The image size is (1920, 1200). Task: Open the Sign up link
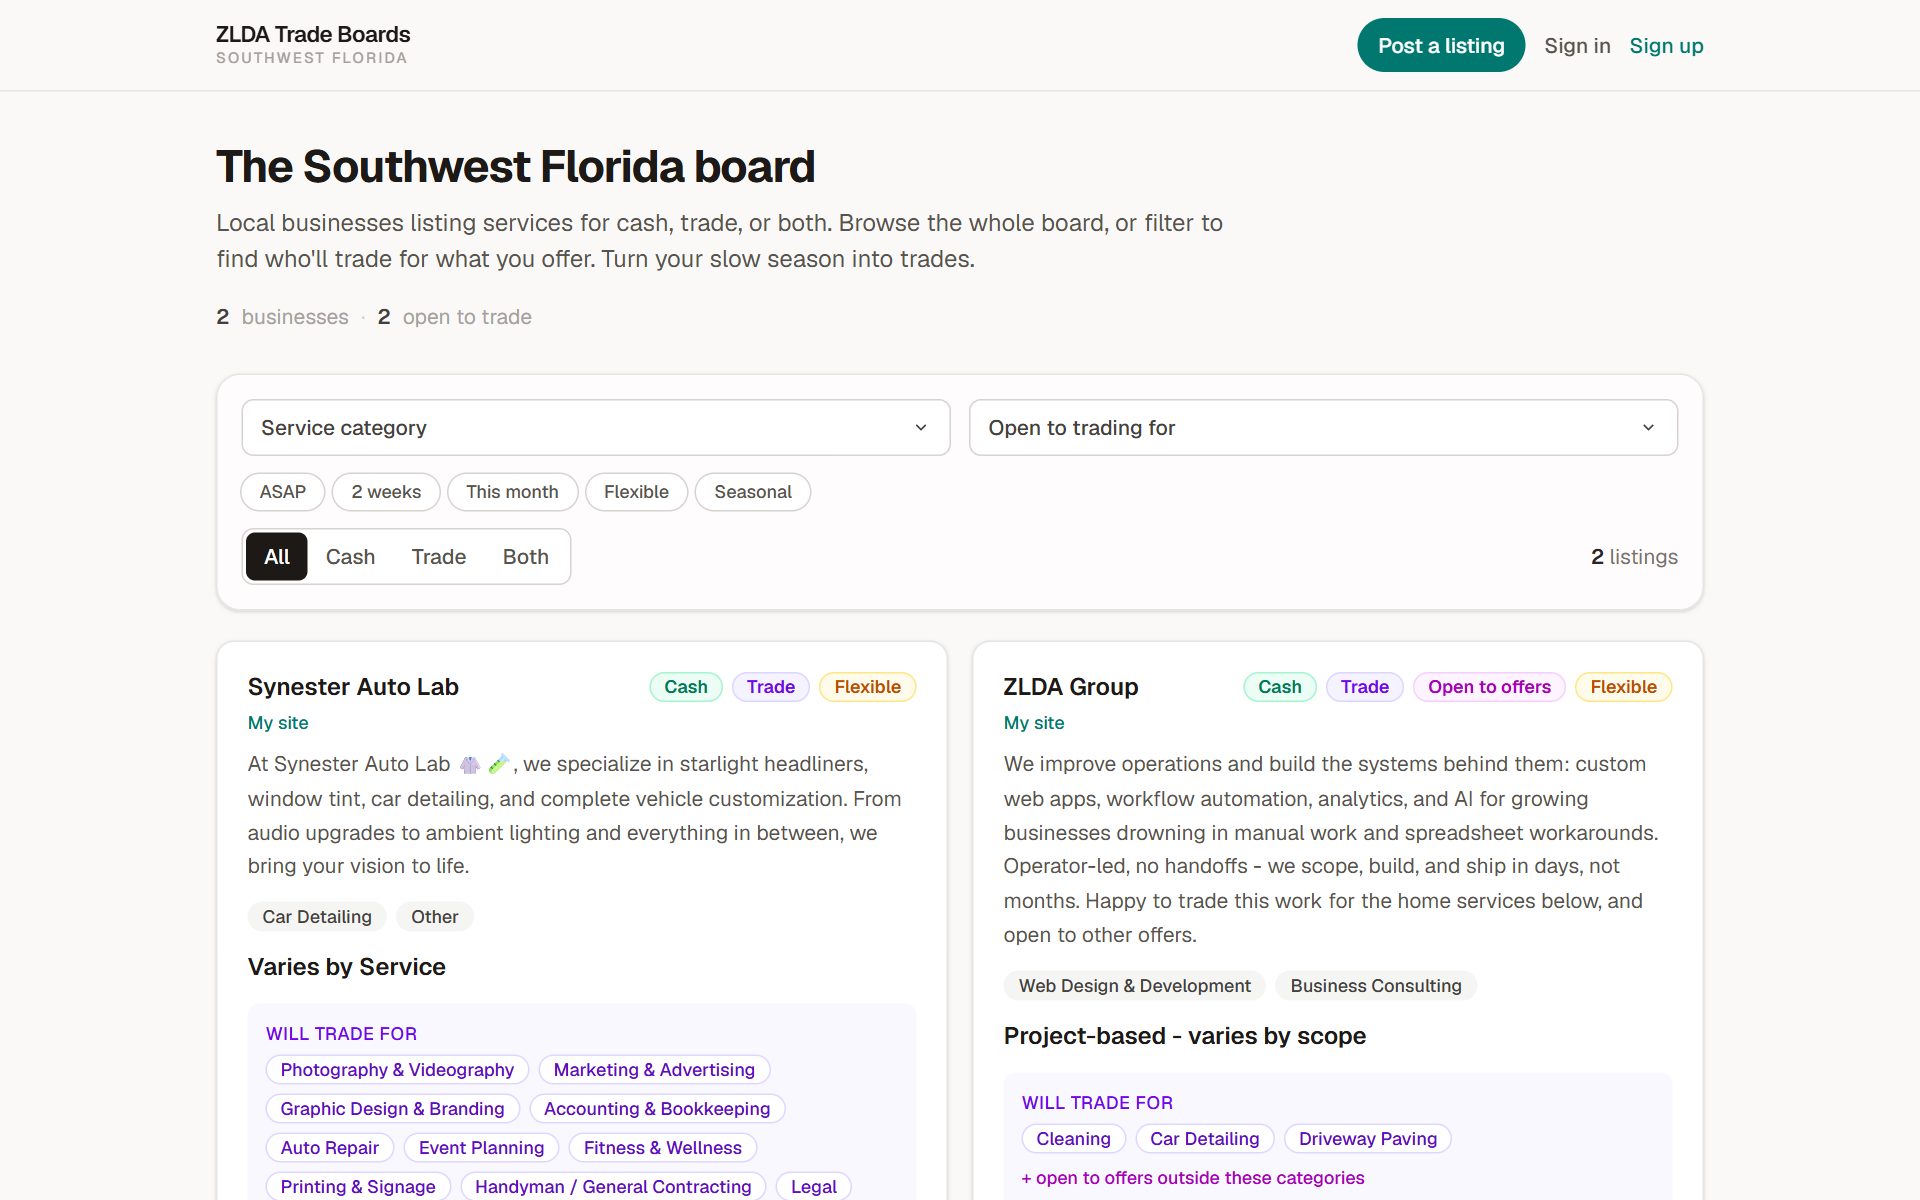pyautogui.click(x=1666, y=46)
